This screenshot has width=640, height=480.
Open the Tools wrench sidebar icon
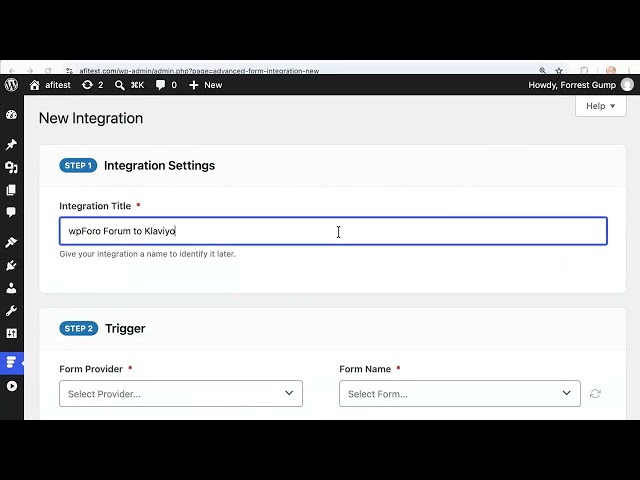(x=11, y=311)
